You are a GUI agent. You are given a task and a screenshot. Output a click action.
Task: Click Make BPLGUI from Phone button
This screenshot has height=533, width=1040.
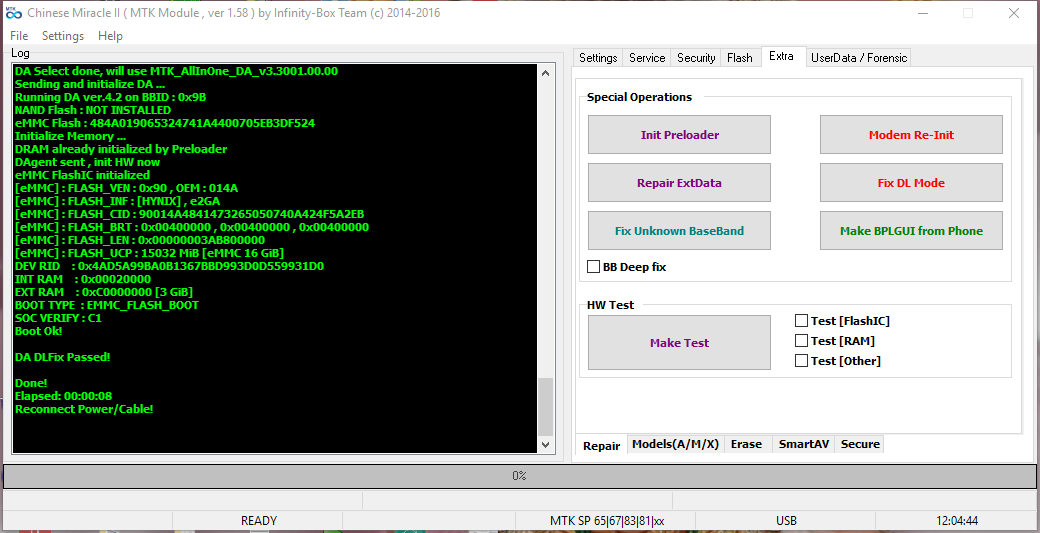[x=911, y=231]
